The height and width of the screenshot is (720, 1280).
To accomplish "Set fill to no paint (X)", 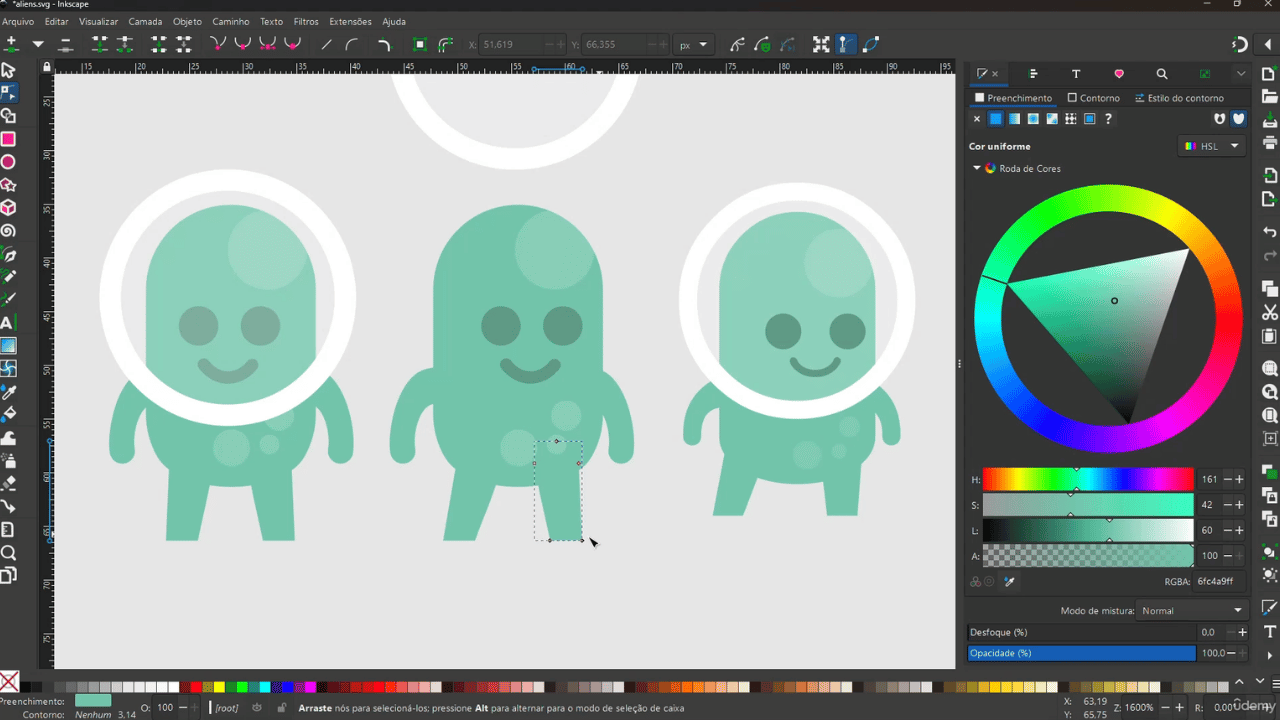I will (x=977, y=119).
